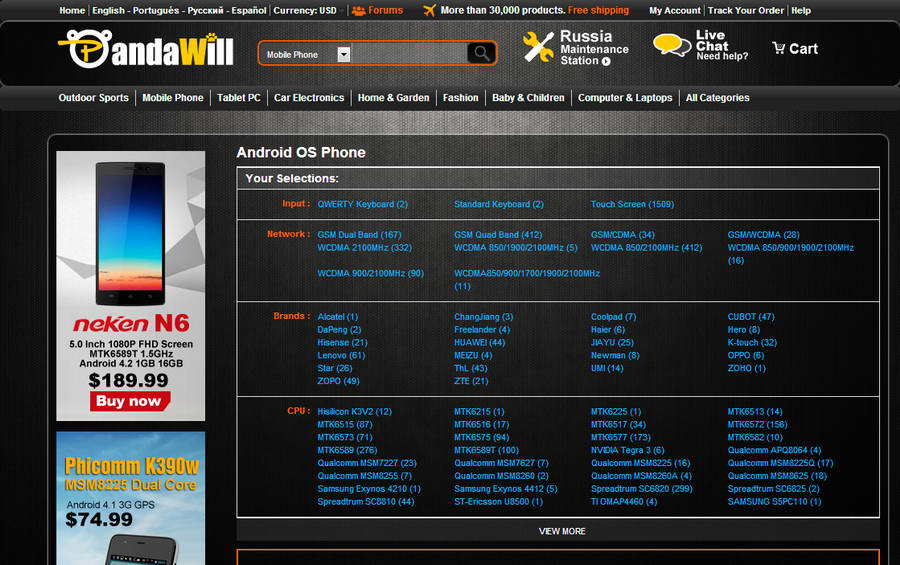Screen dimensions: 900x565
Task: Filter by WCDMA 900/2100MHz (90)
Action: click(x=371, y=273)
